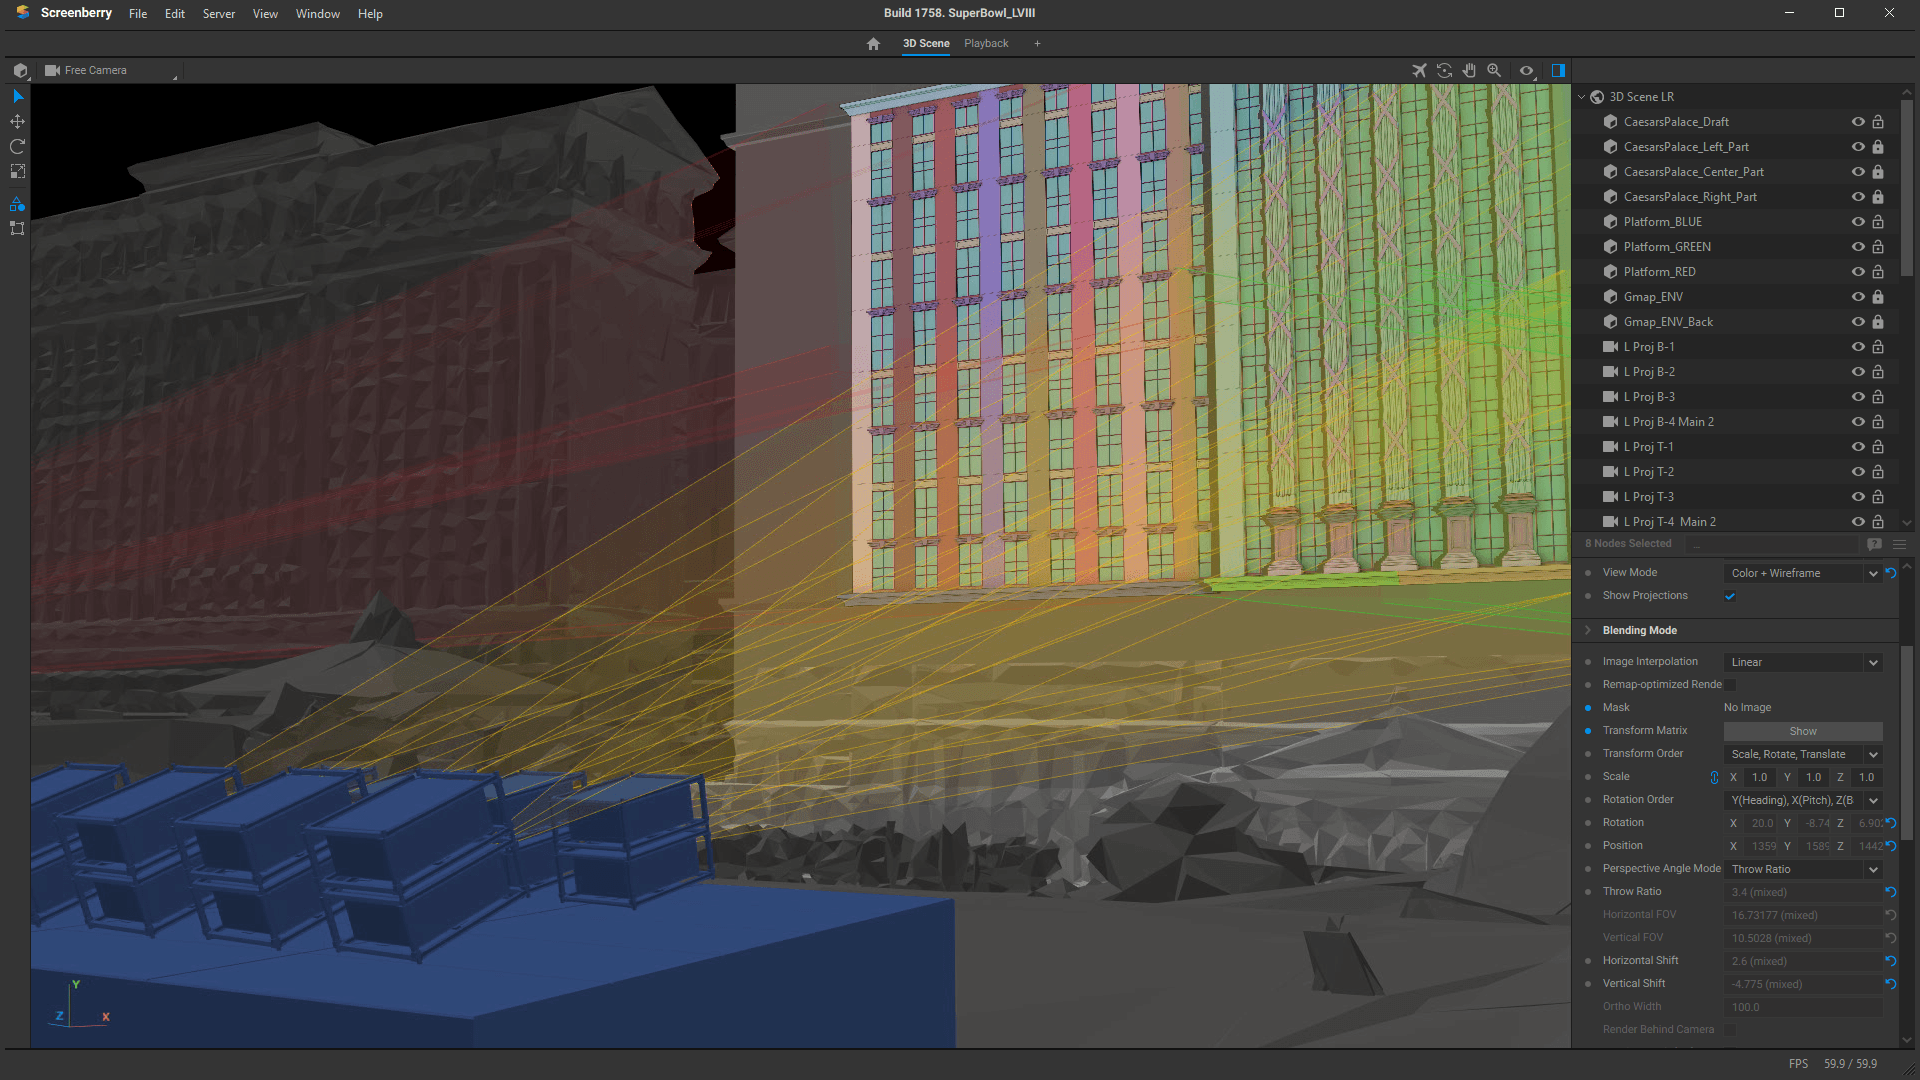
Task: Open the View Mode dropdown showing Color + Wireframe
Action: click(1800, 572)
